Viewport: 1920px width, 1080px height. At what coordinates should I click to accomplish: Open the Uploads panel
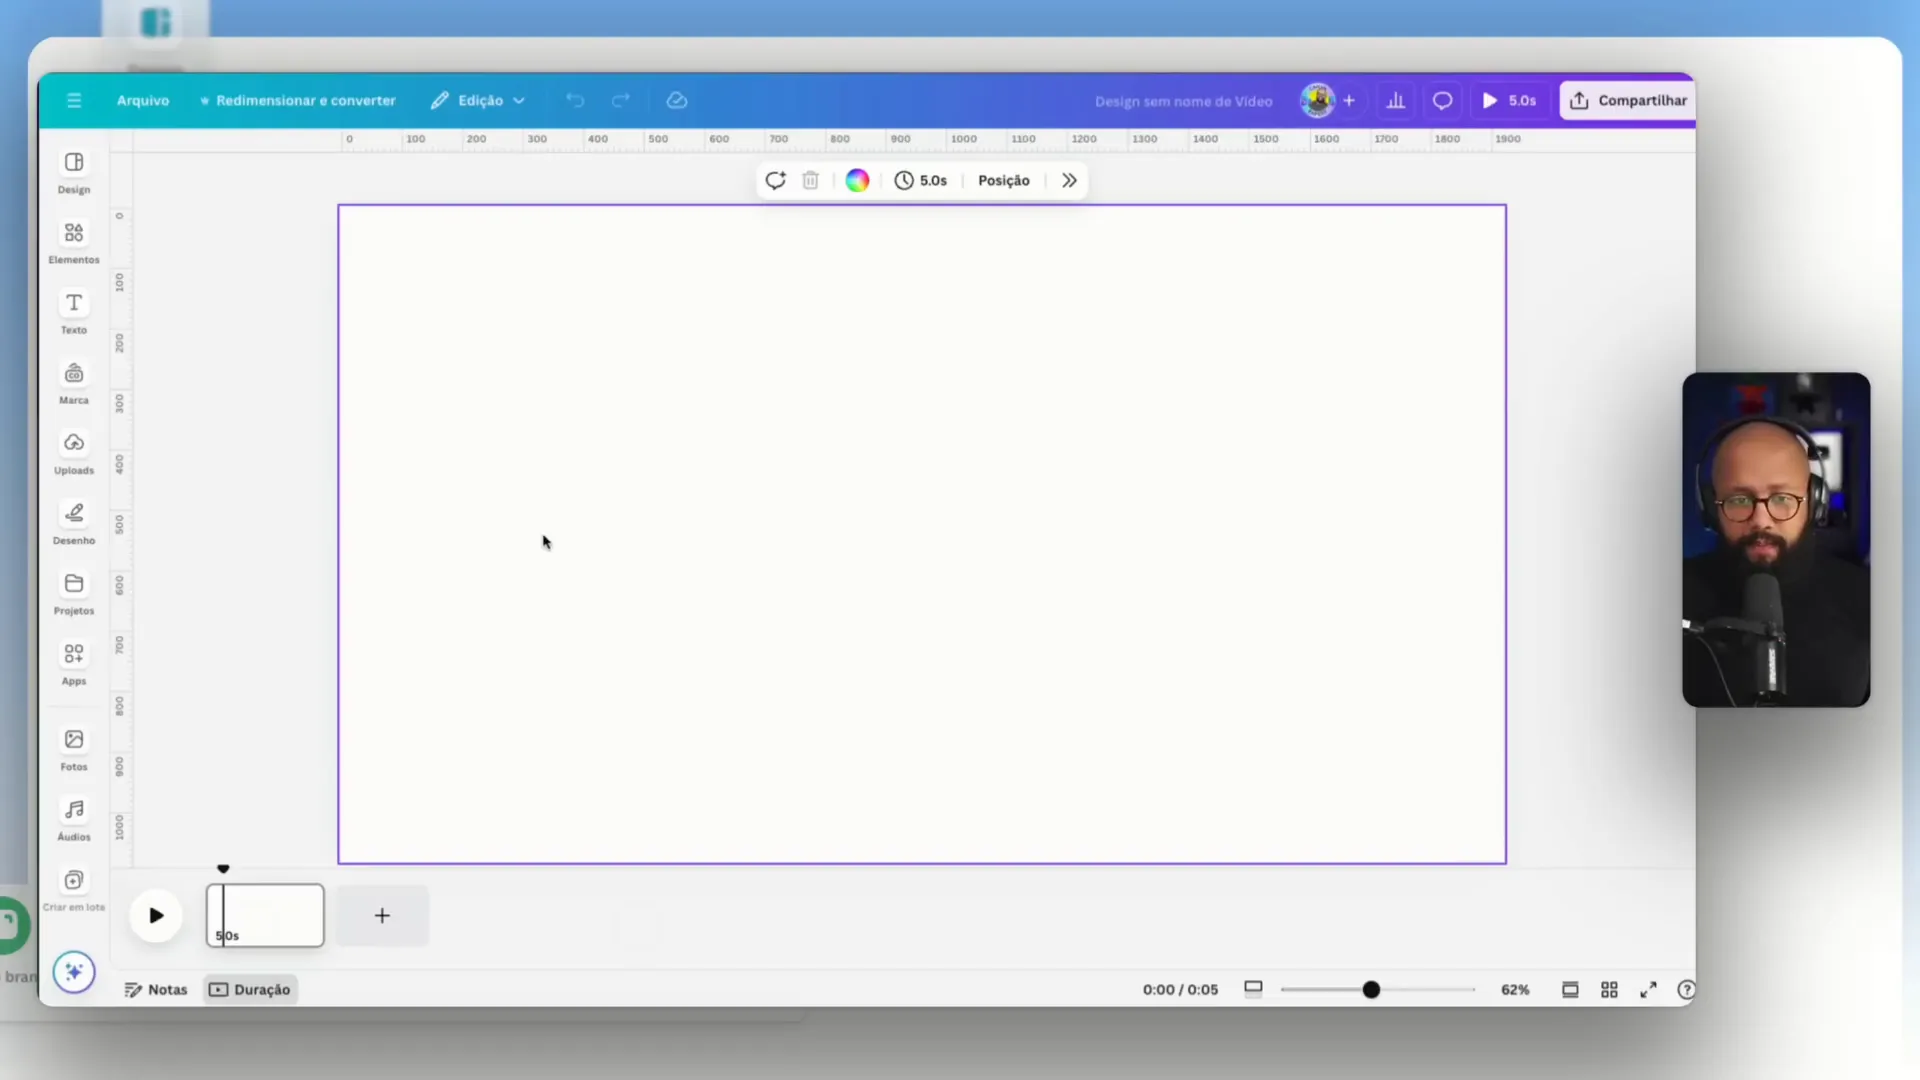point(74,452)
